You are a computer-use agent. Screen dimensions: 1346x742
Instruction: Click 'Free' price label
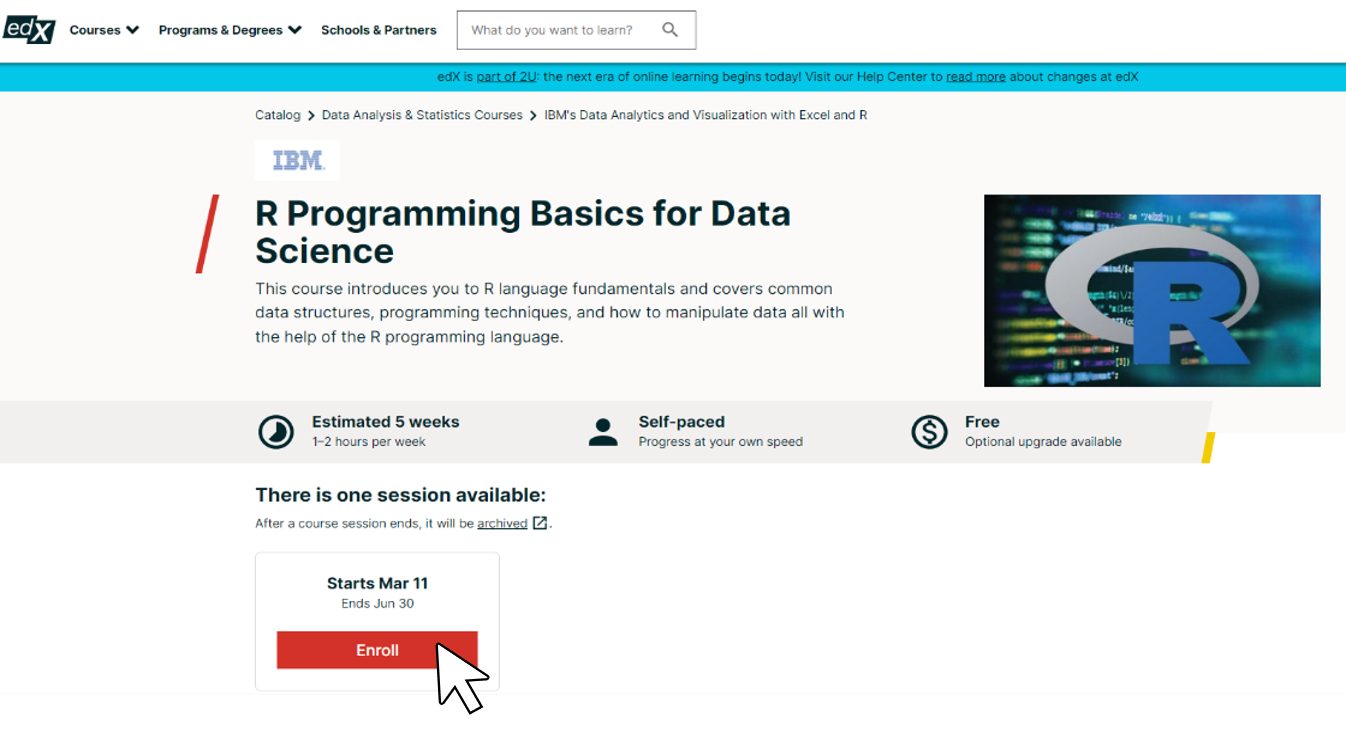[982, 422]
